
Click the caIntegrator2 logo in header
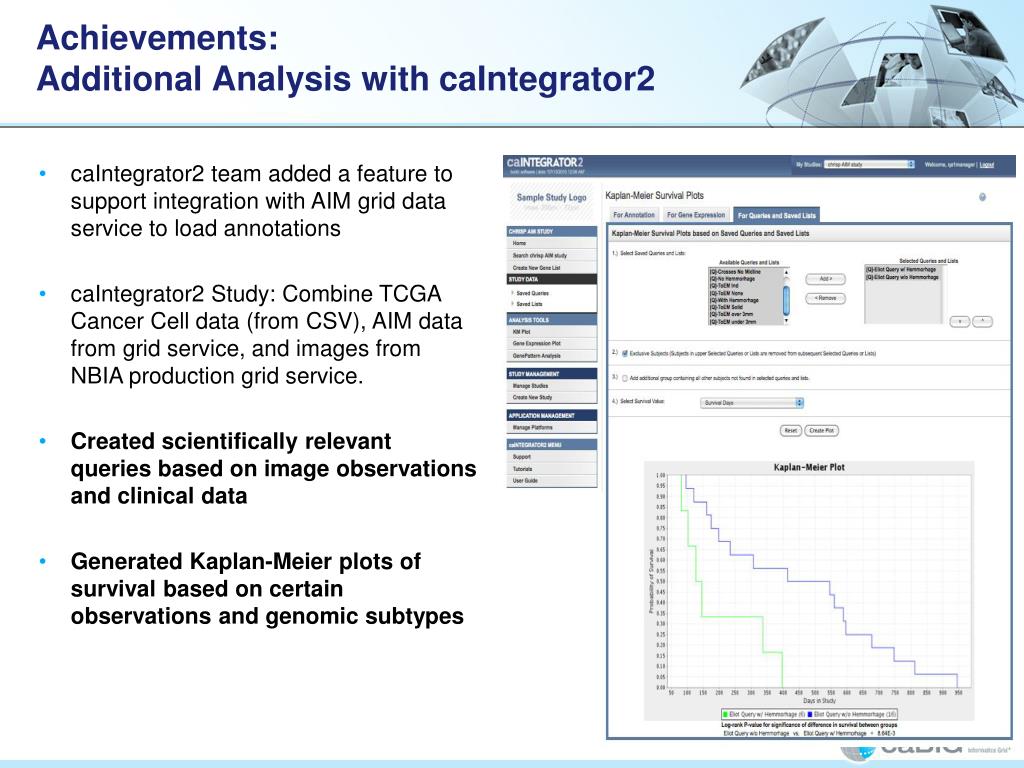click(545, 163)
